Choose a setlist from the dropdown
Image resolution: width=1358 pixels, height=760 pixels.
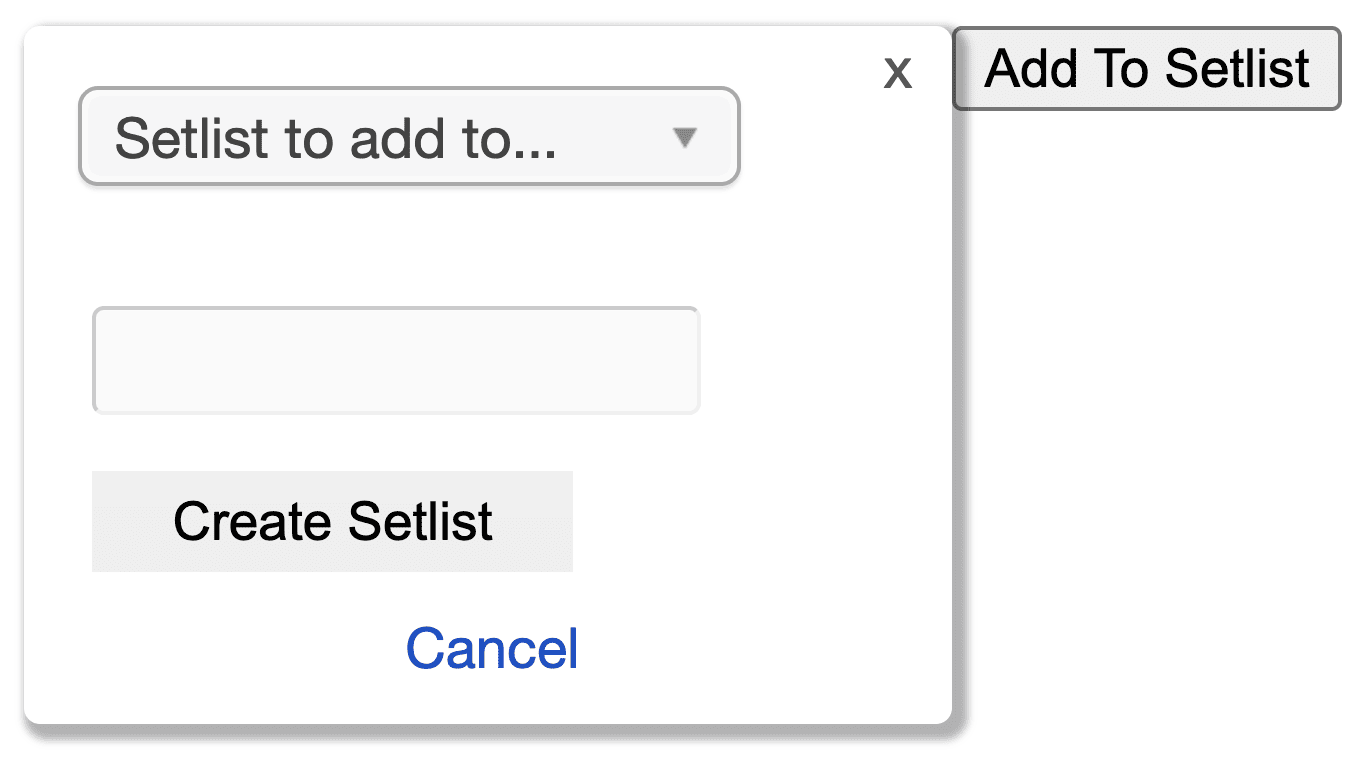click(x=409, y=137)
